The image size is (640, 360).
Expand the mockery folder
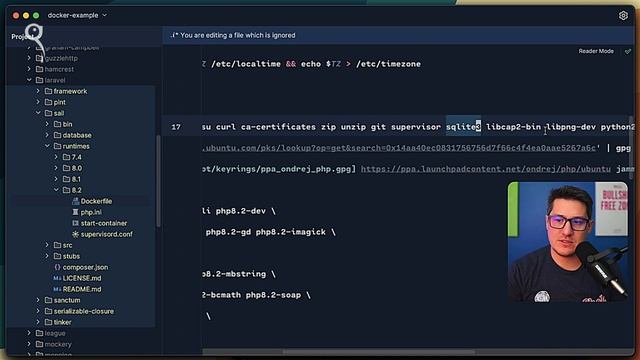tap(29, 344)
